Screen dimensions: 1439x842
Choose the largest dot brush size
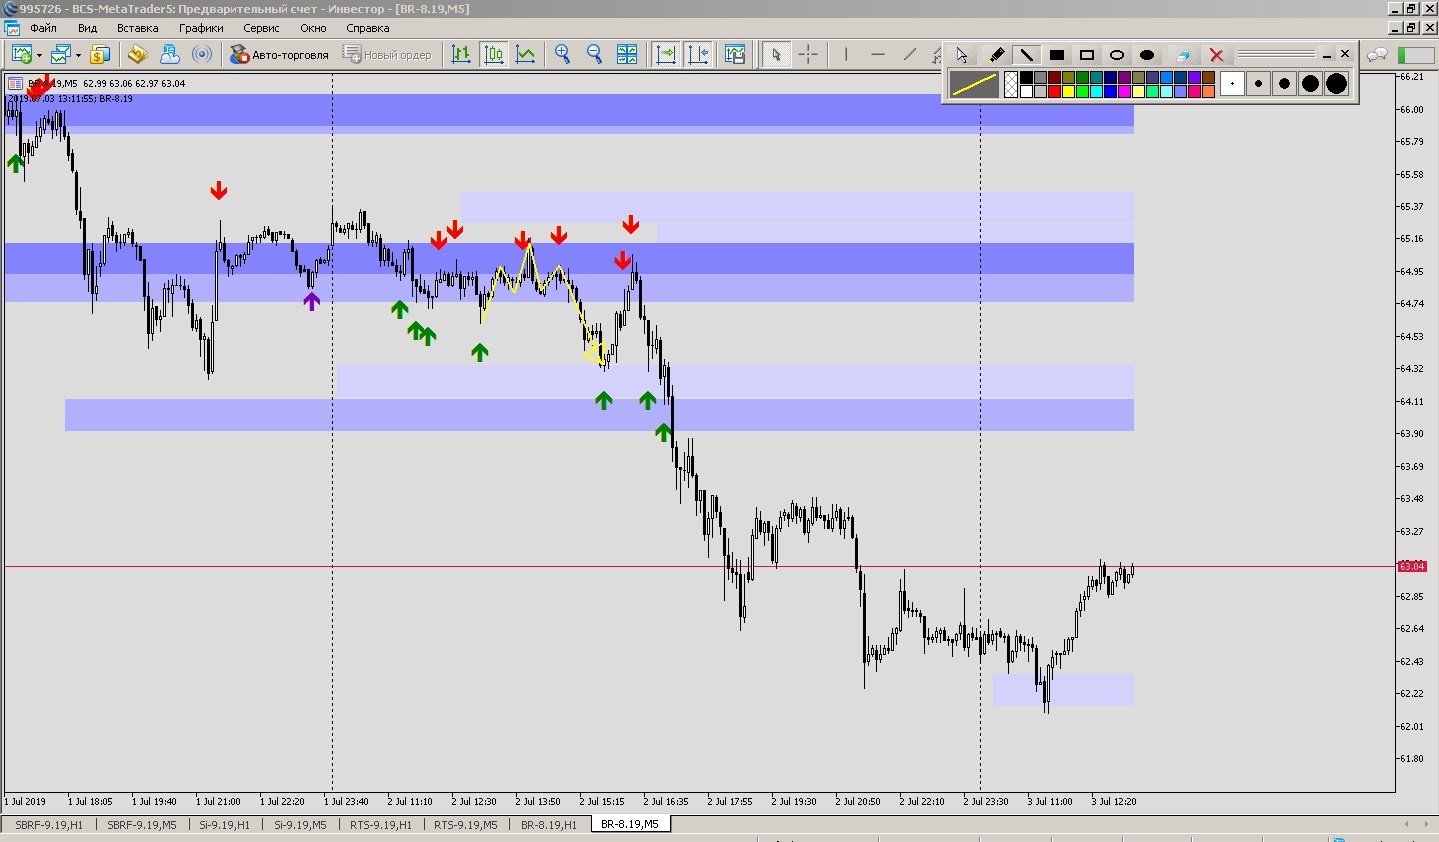point(1336,84)
